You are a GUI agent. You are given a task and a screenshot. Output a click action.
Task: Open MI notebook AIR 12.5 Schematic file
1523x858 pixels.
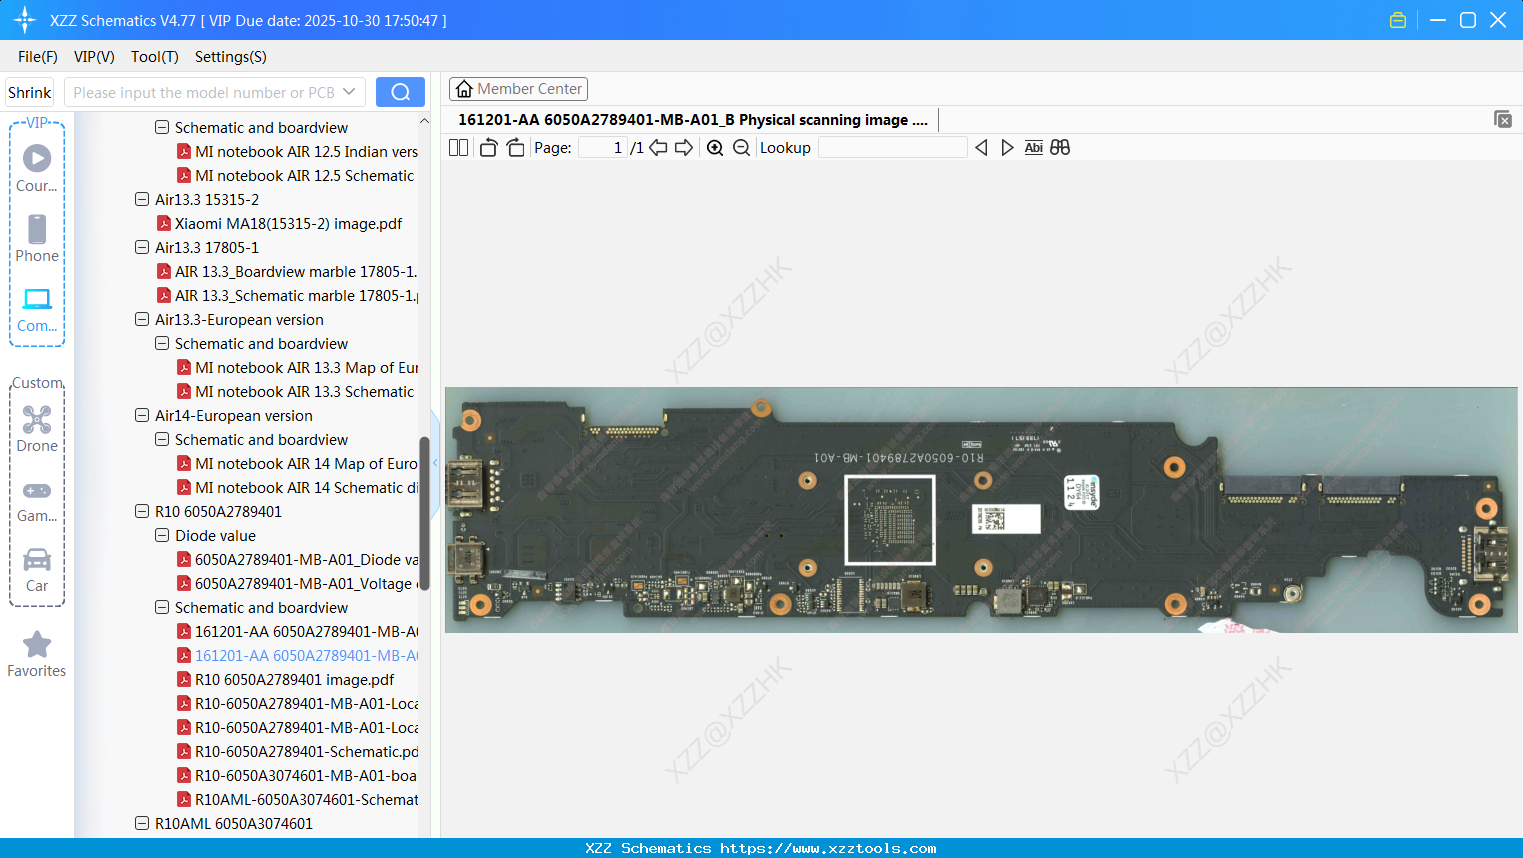click(304, 176)
